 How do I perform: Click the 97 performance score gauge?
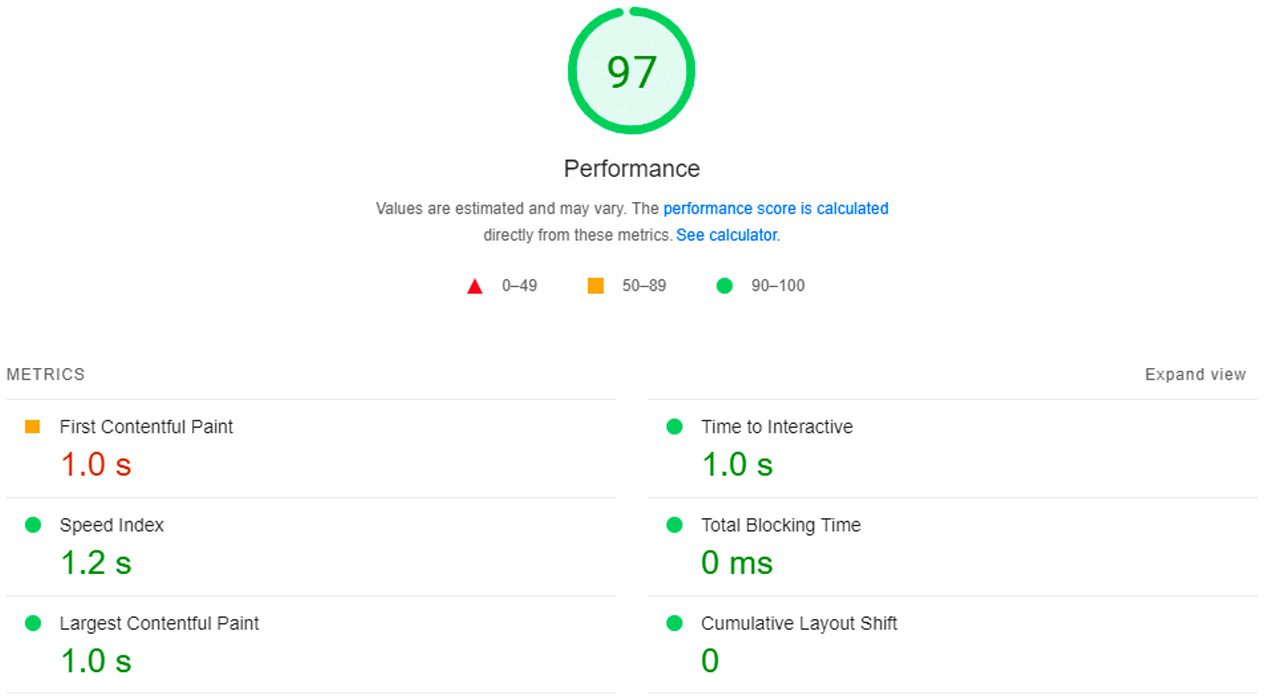click(x=632, y=71)
